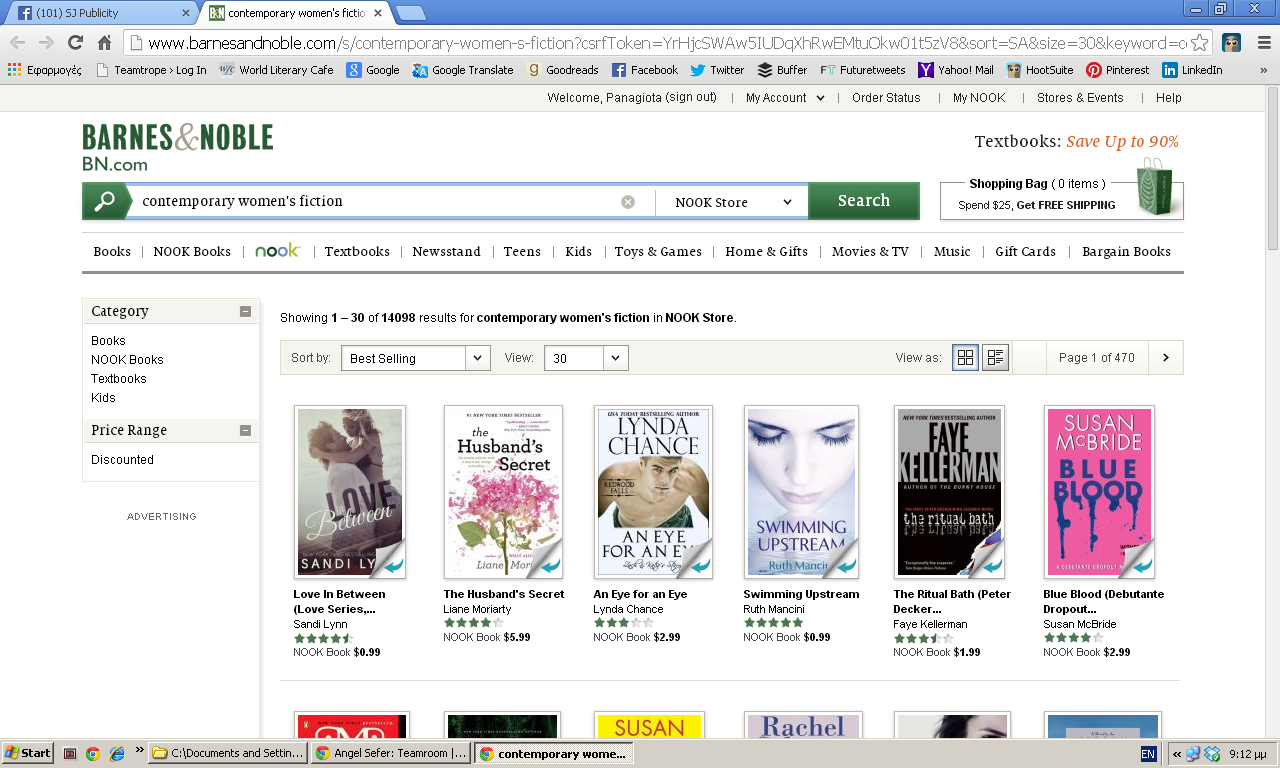Open World Literary Cafe bookmark
This screenshot has width=1280, height=768.
276,70
